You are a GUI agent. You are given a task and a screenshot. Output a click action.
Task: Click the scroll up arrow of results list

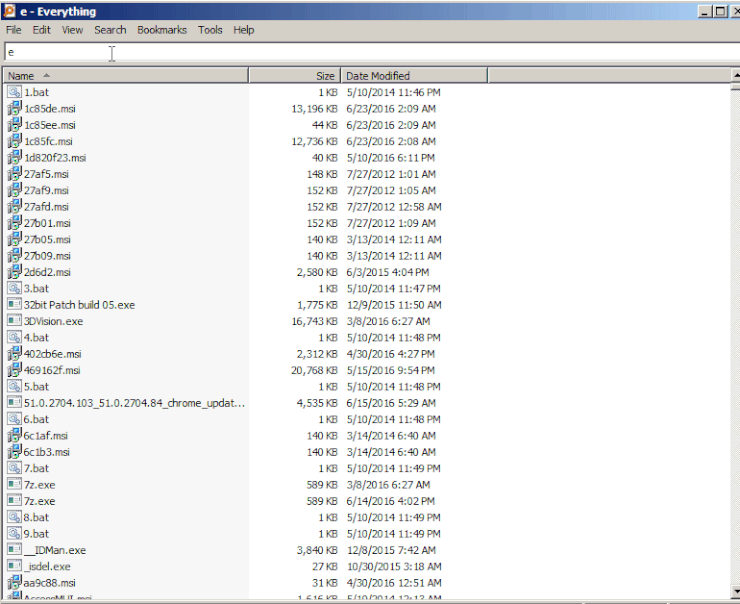tap(736, 75)
